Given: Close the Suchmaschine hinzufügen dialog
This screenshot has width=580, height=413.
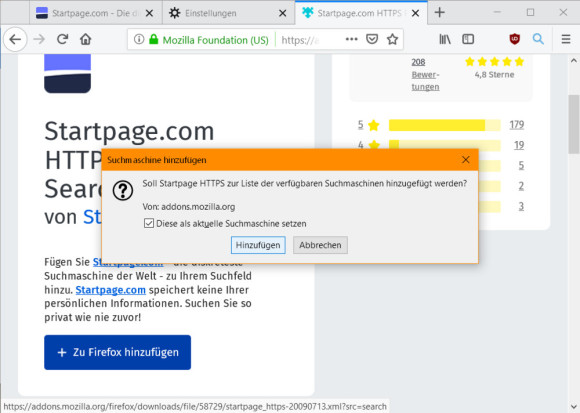Looking at the screenshot, I should [465, 160].
